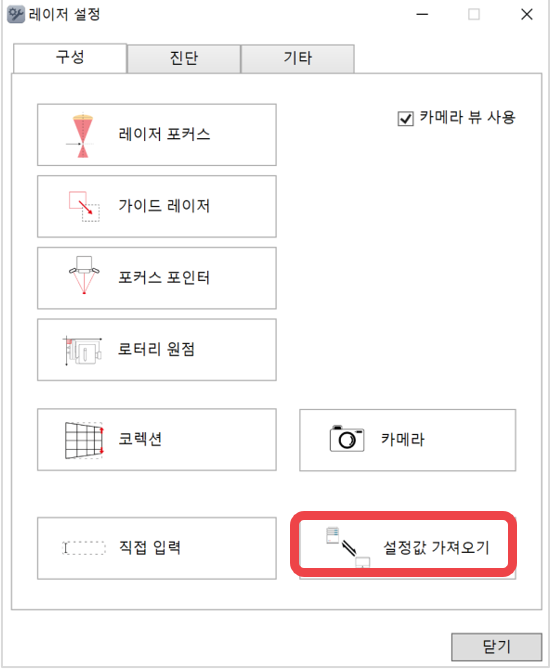Screen dimensions: 550x669
Task: Toggle the 카메라 뷰 사용 checkbox
Action: coord(405,118)
